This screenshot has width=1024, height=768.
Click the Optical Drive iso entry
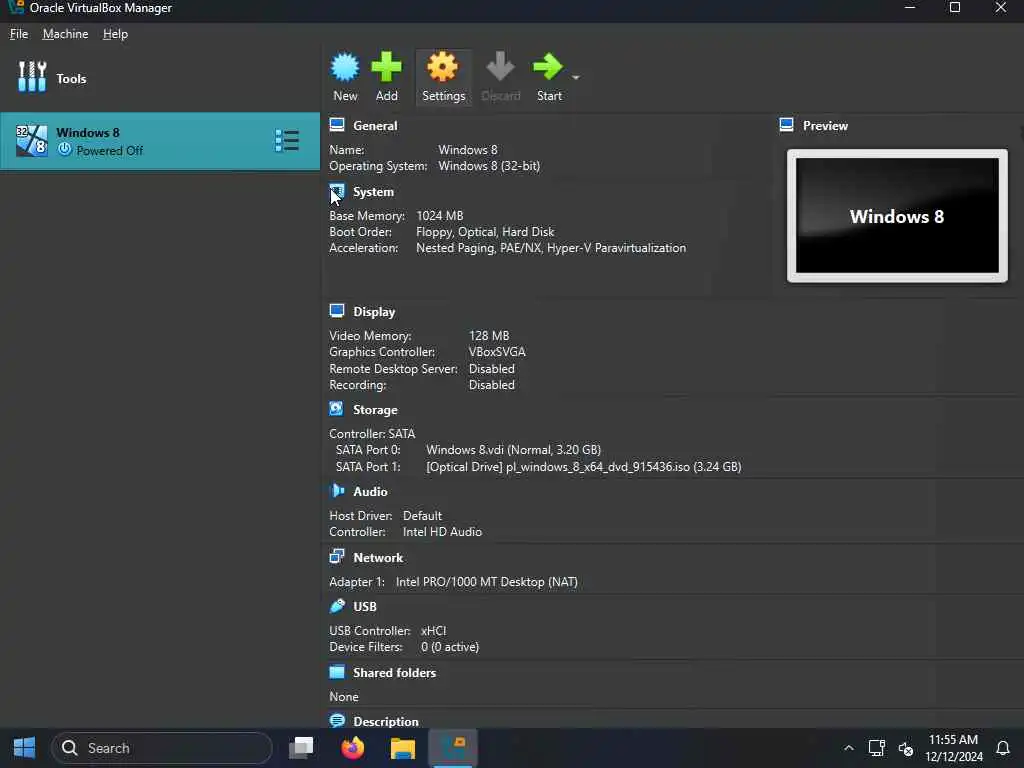[x=583, y=467]
